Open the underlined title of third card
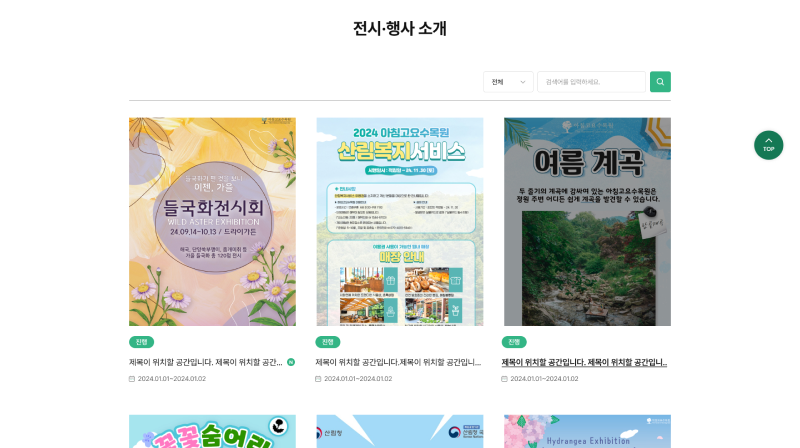The image size is (800, 448). (584, 362)
